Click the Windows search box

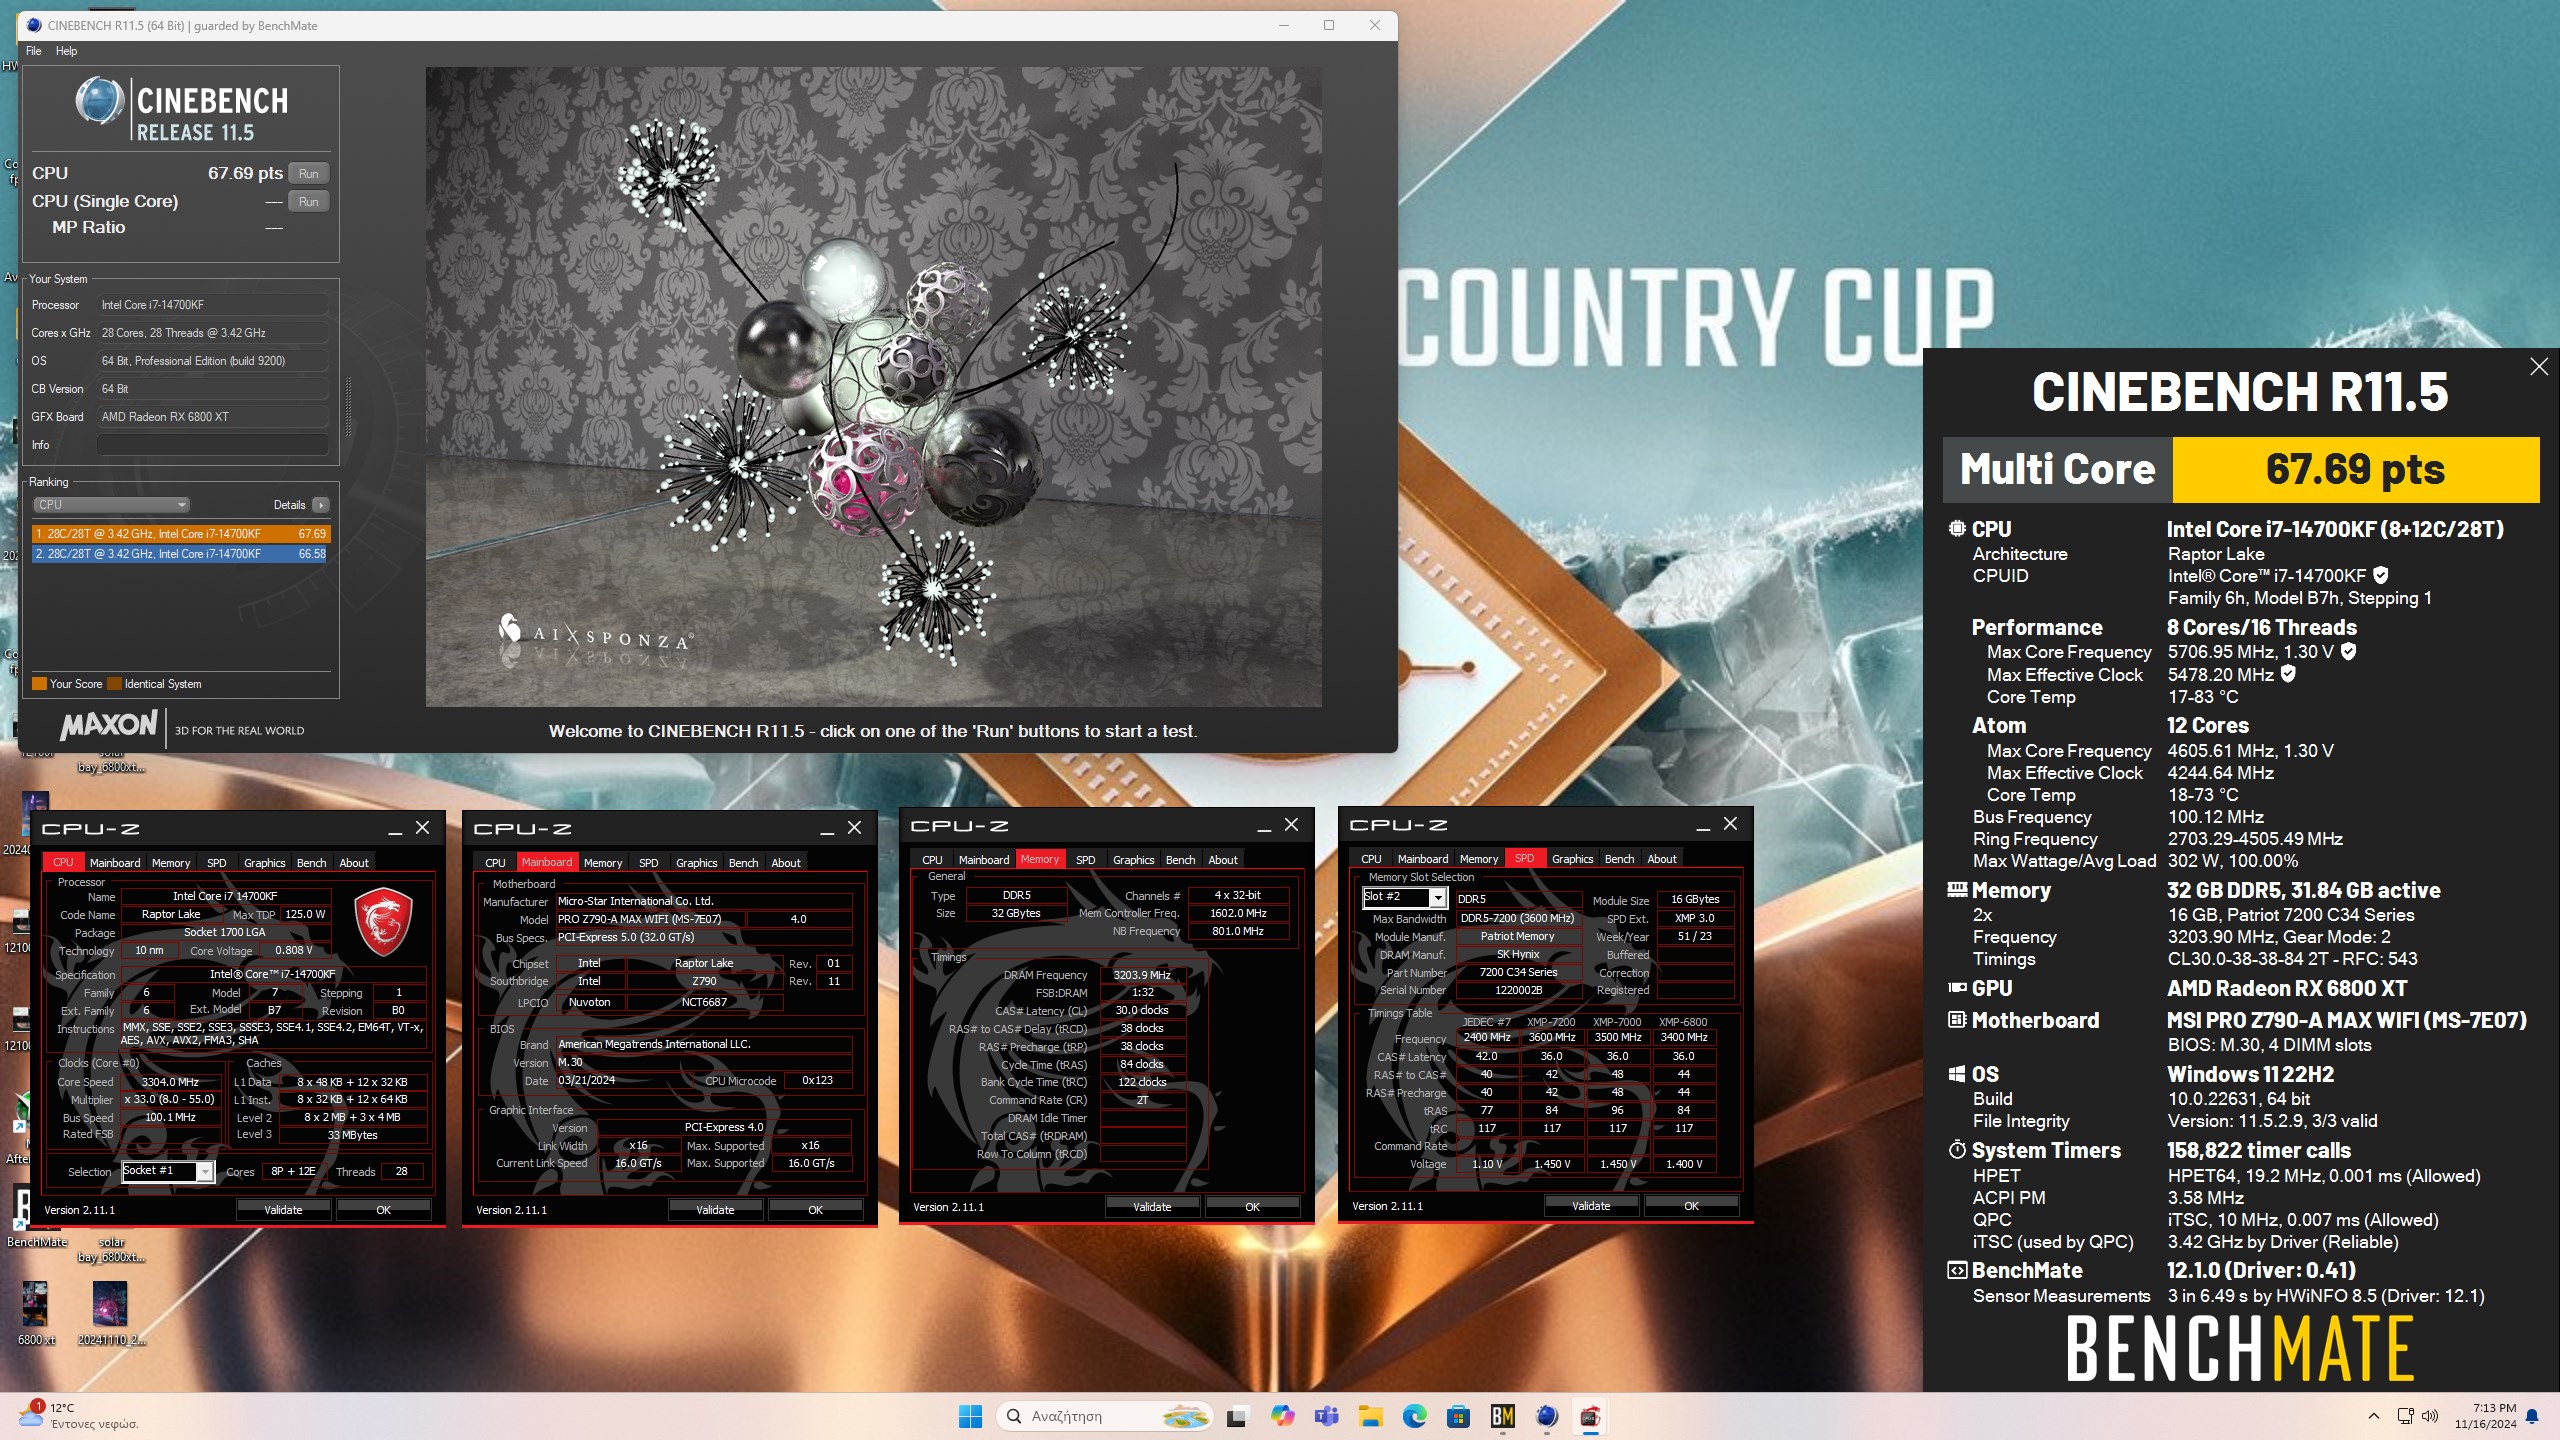coord(1104,1416)
